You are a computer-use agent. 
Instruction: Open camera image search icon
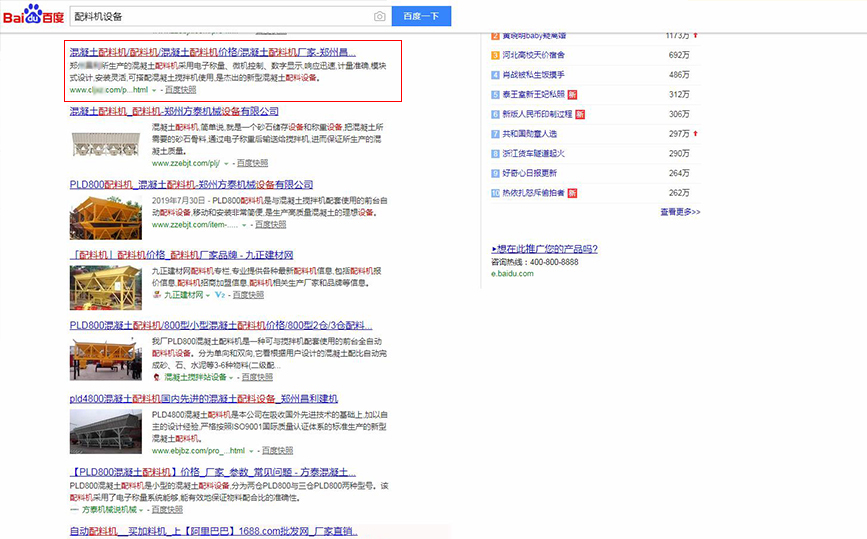(x=379, y=17)
